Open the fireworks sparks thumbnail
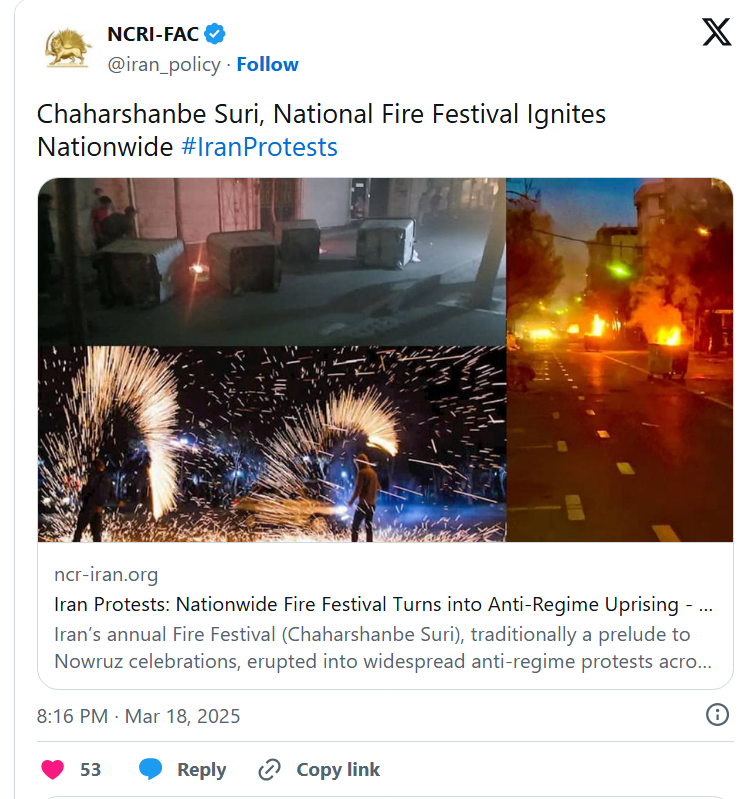 click(272, 444)
